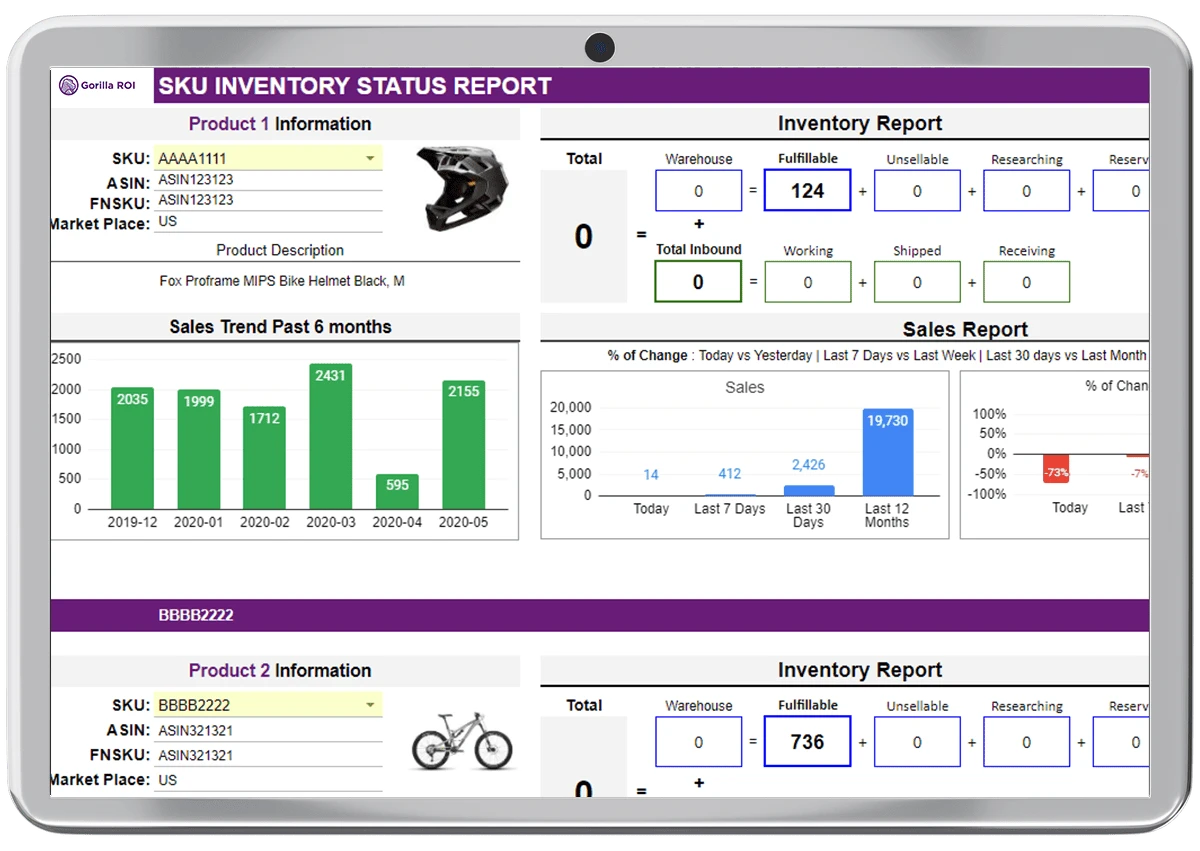Click Product 2 FNSKU field ASIN321321
The image size is (1200, 851).
[x=268, y=755]
